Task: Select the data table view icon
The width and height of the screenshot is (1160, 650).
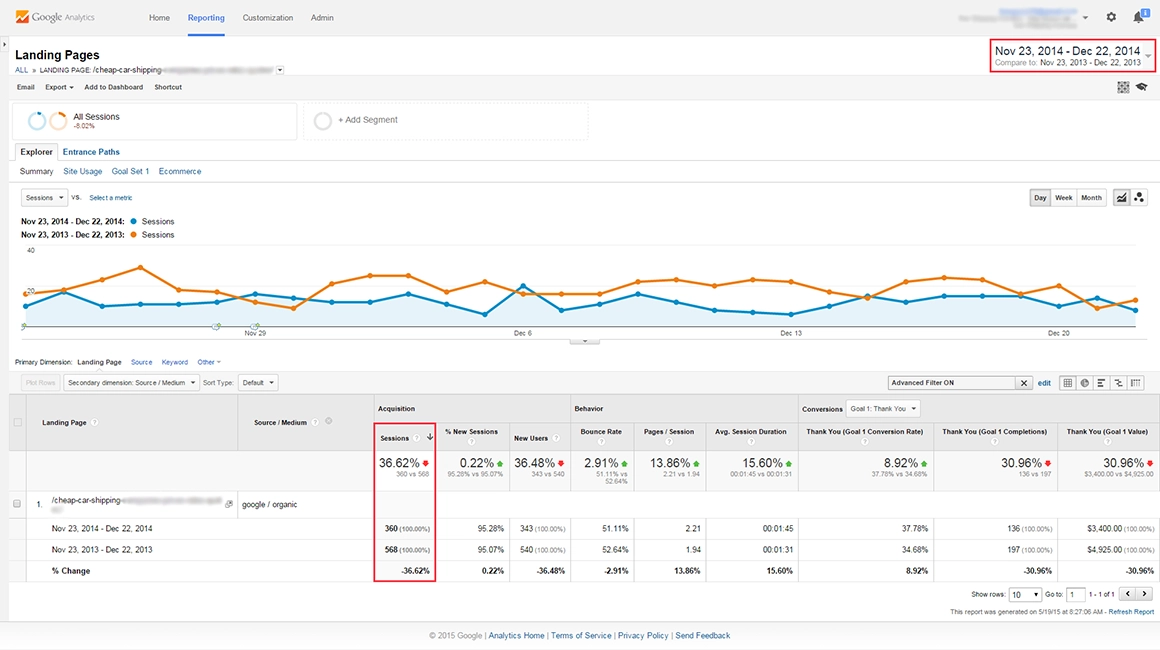Action: coord(1068,382)
